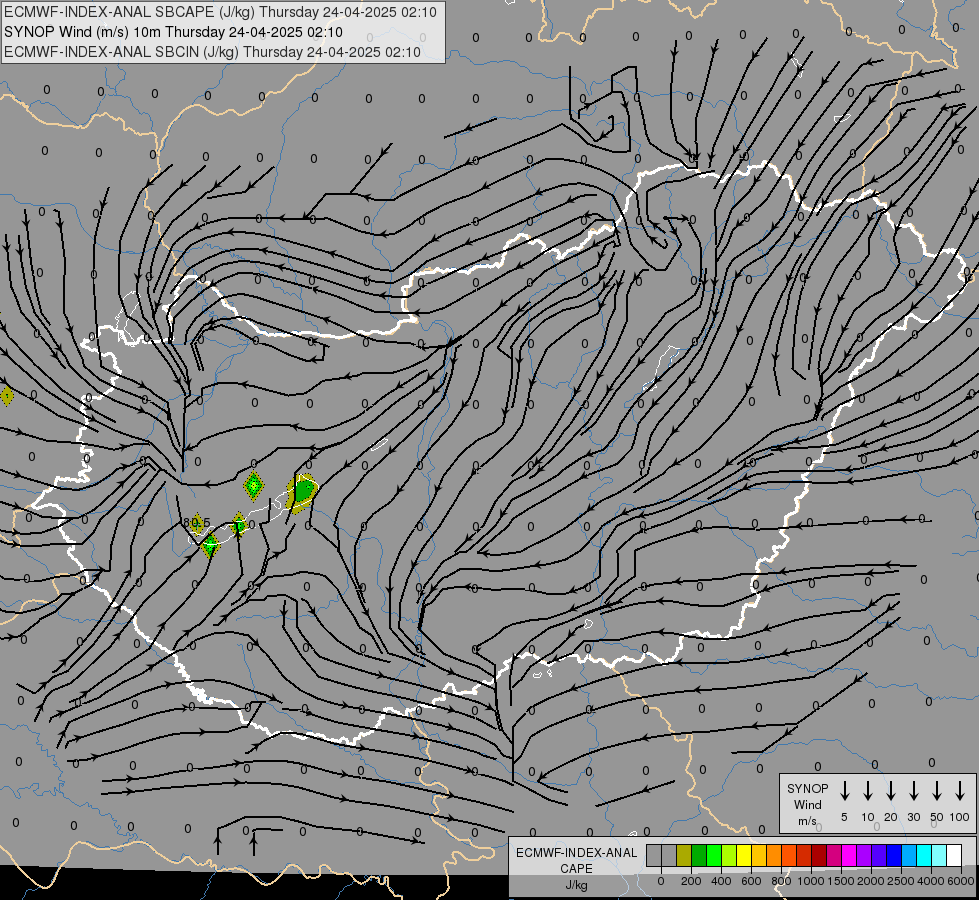The image size is (979, 900).
Task: Click the '200' value on CAPE scale
Action: (x=691, y=881)
